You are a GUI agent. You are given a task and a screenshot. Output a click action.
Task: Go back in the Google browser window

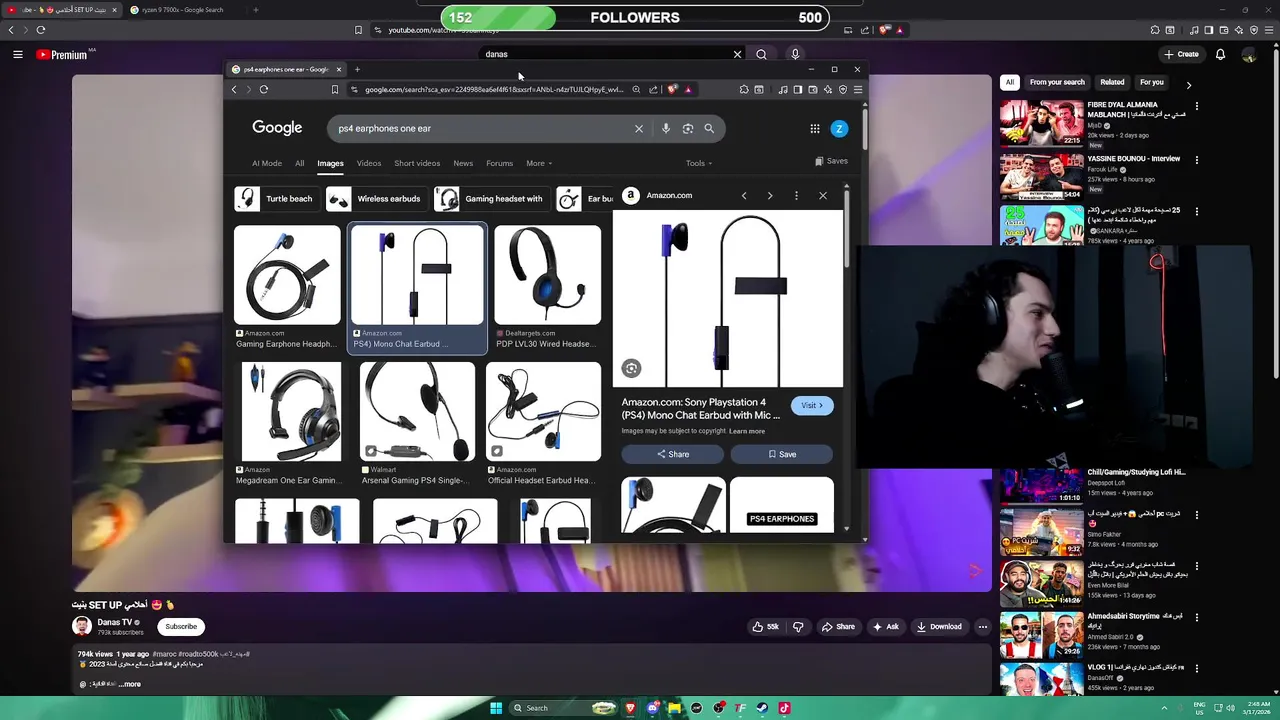[234, 89]
